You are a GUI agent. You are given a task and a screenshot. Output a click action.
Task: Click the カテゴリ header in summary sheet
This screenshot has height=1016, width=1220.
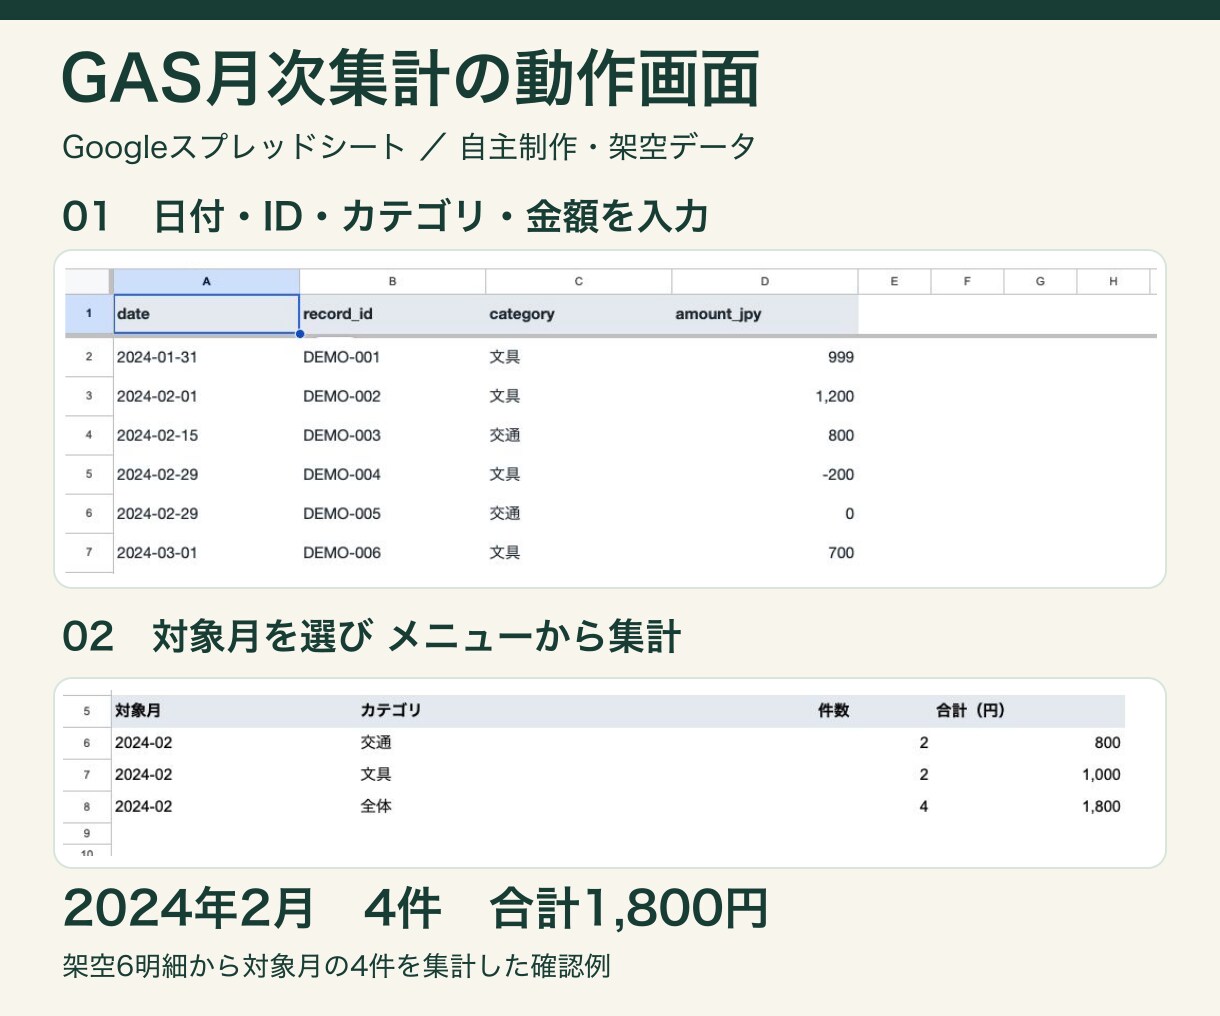[586, 711]
